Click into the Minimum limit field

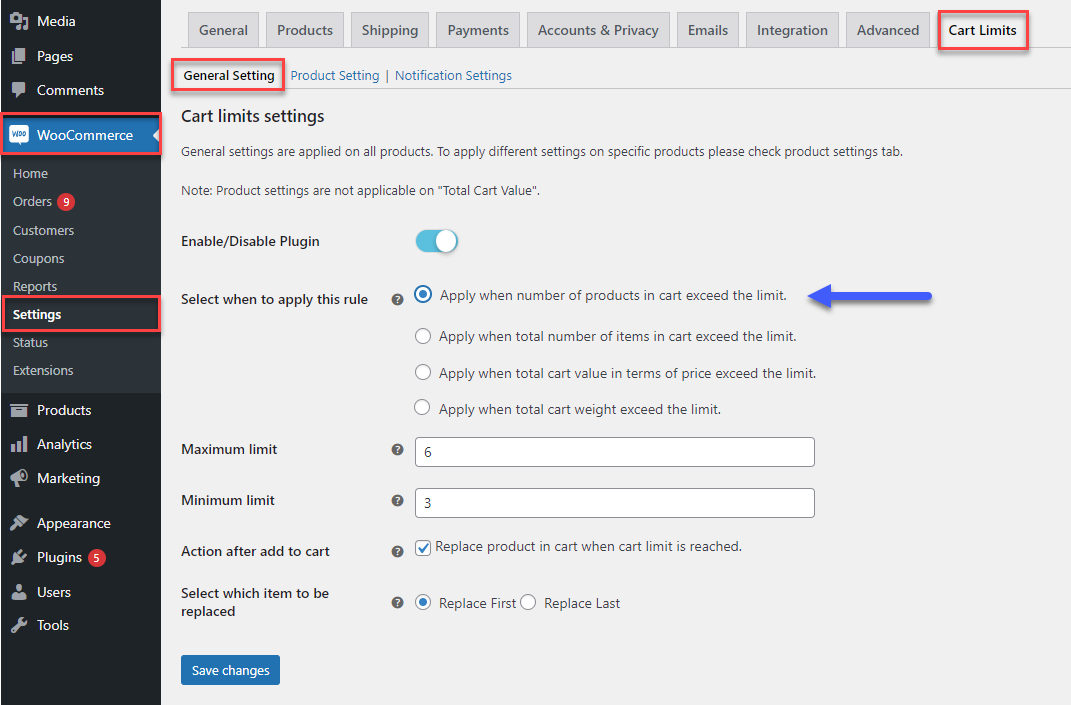(x=615, y=503)
